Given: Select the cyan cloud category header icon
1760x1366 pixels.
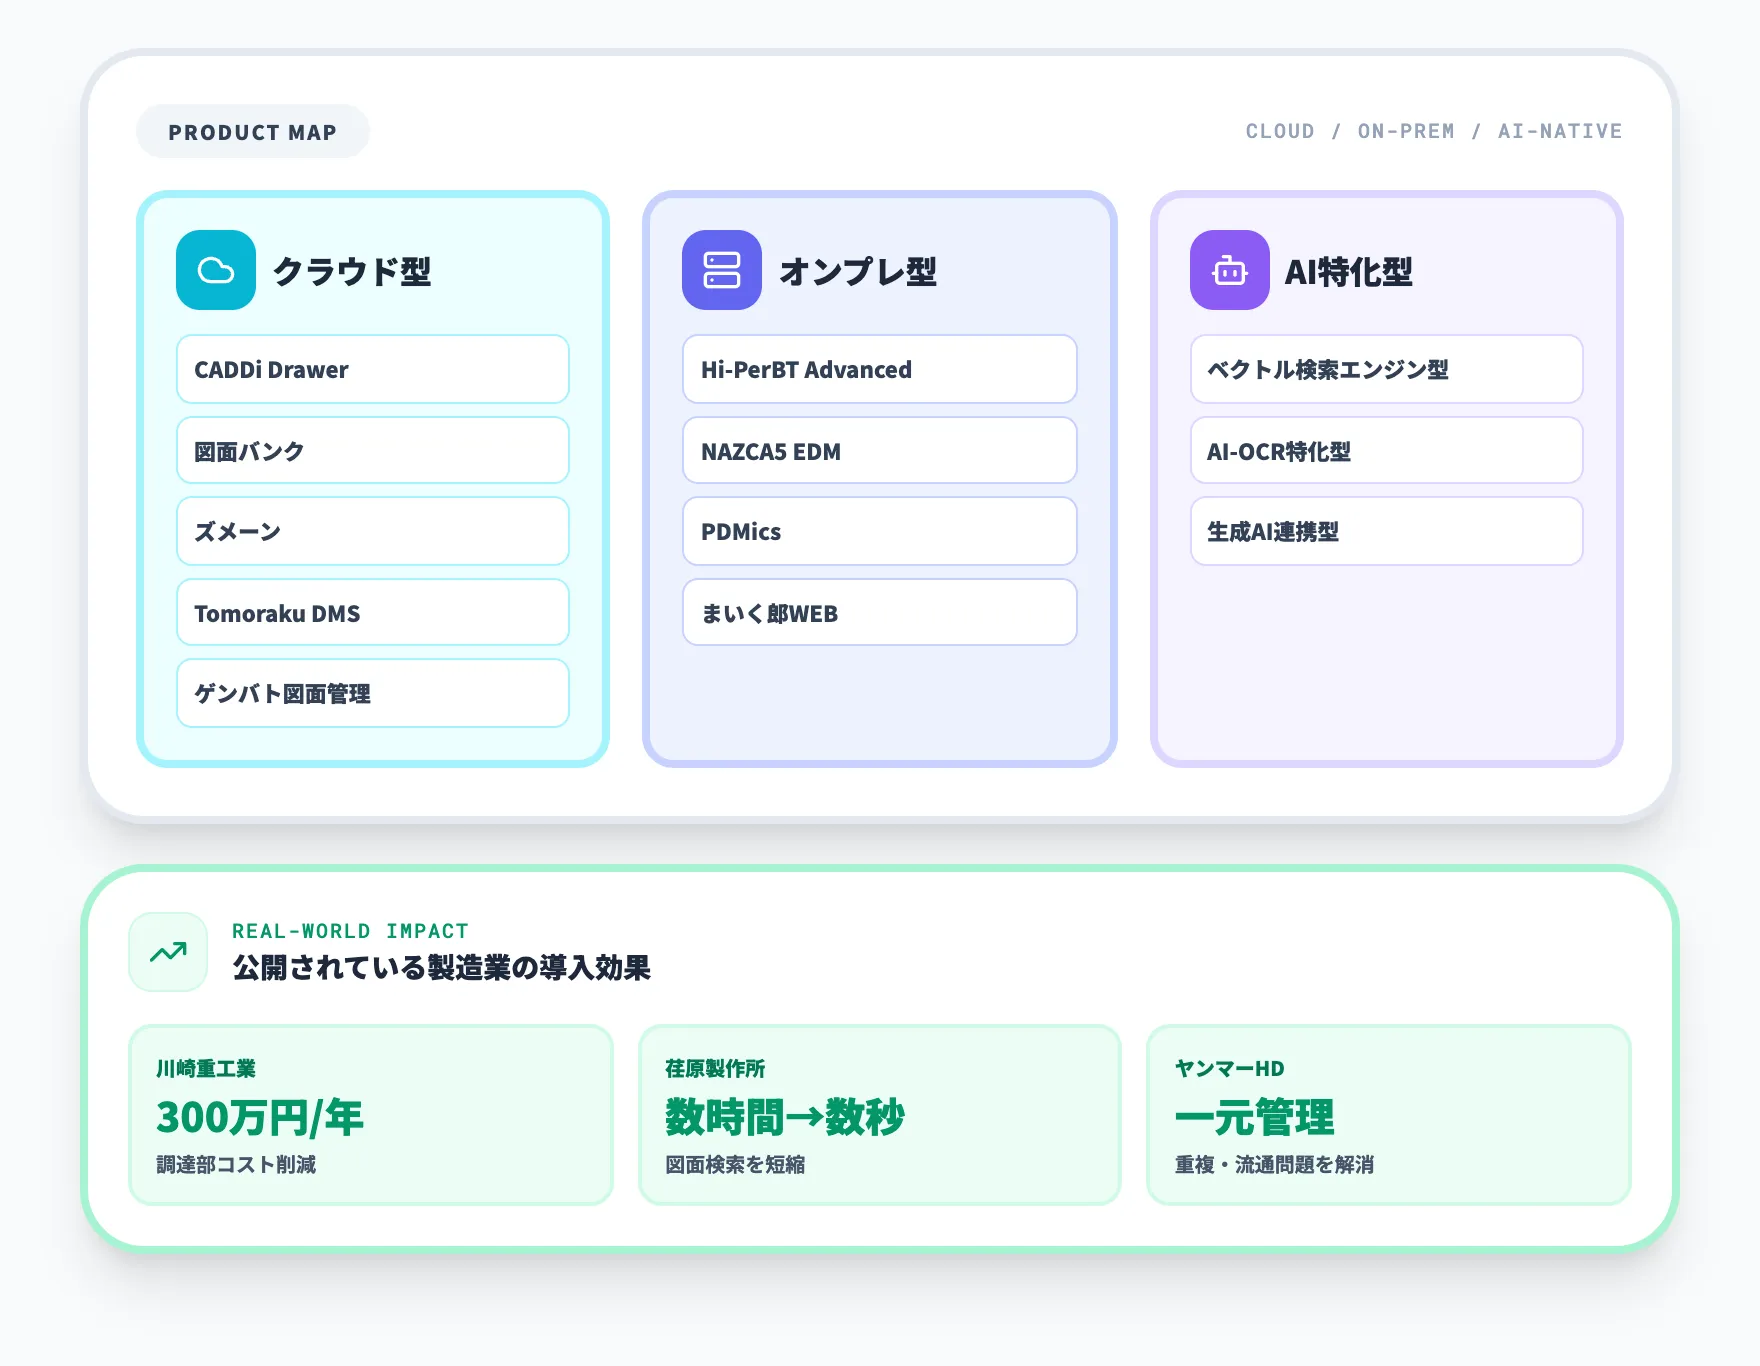Looking at the screenshot, I should point(215,270).
